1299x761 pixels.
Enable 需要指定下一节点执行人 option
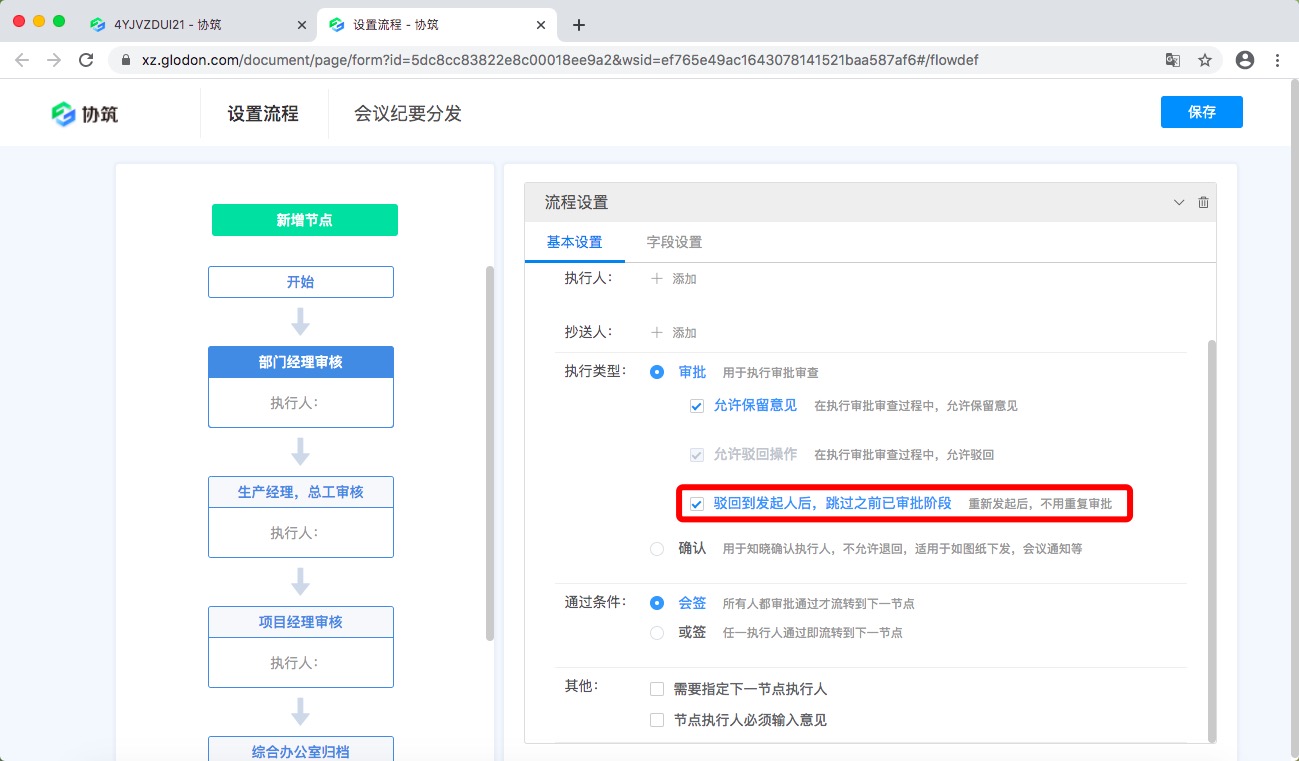[x=657, y=688]
